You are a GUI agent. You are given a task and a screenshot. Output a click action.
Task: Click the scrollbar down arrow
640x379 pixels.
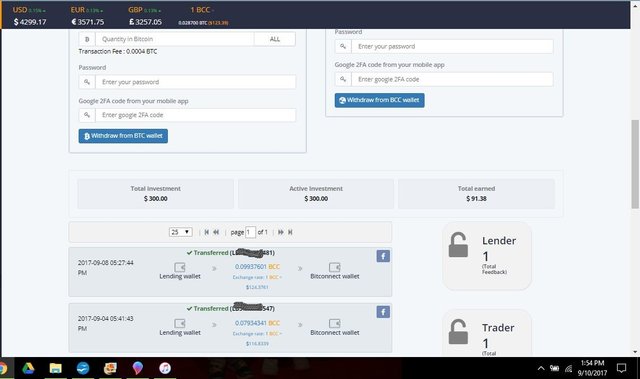[x=635, y=352]
